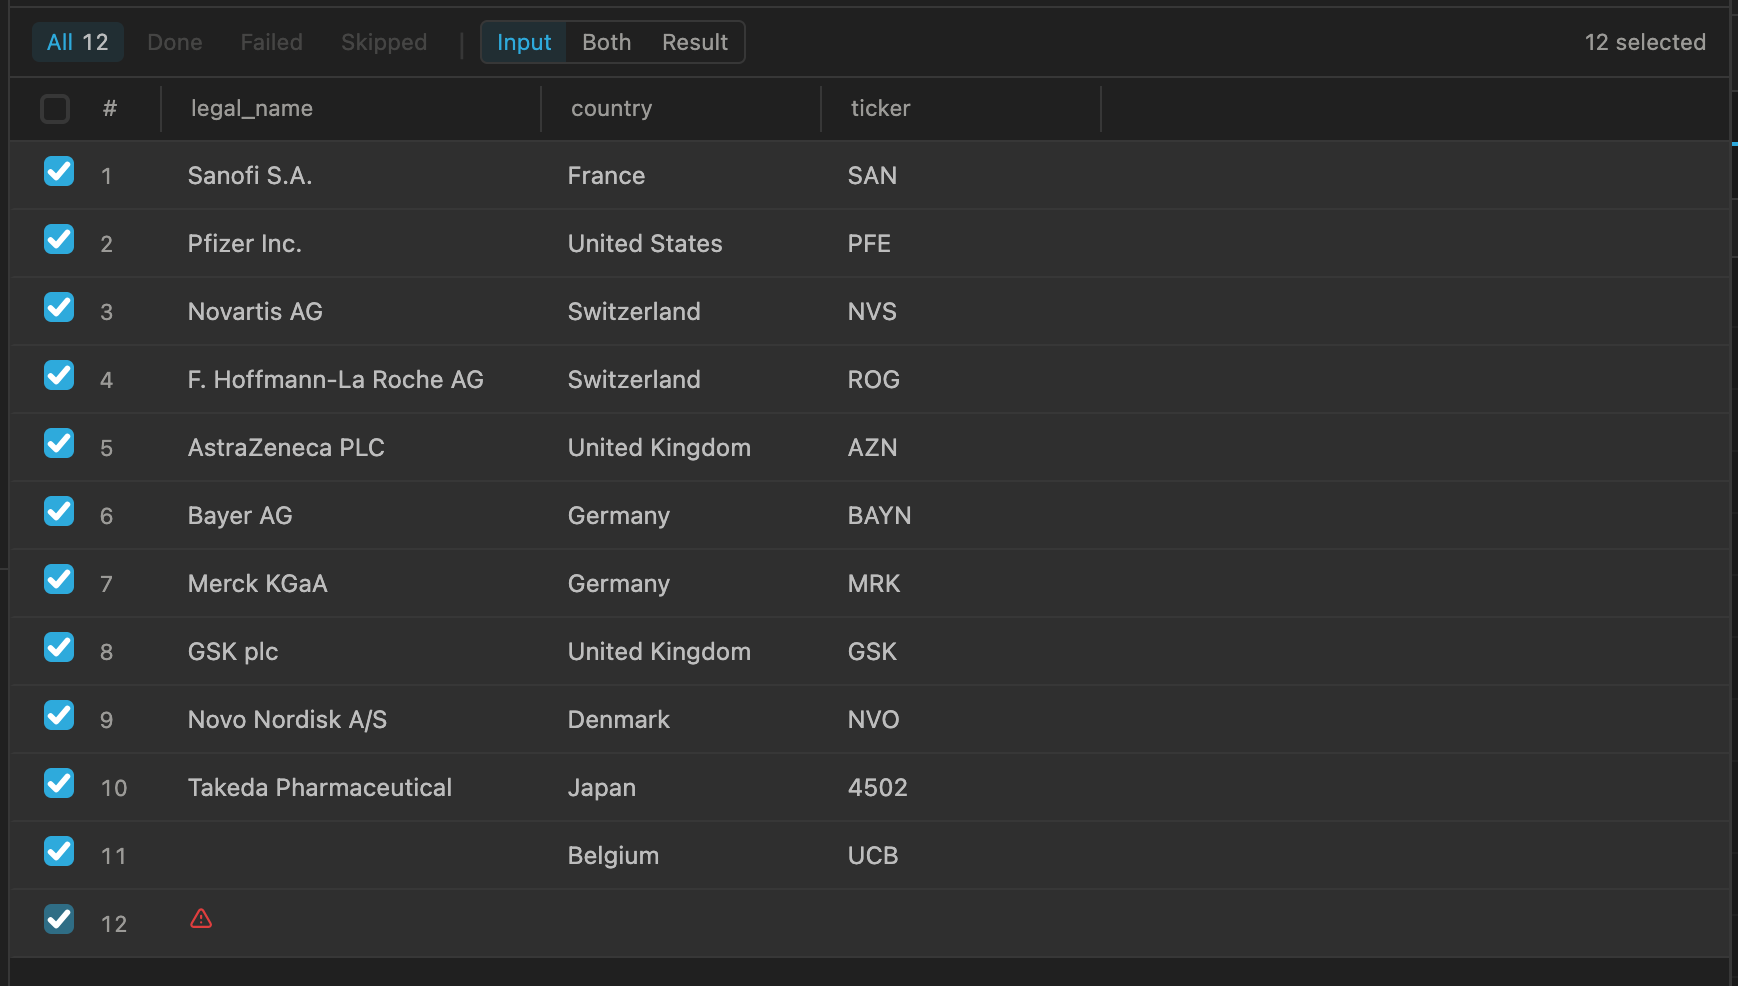Image resolution: width=1738 pixels, height=986 pixels.
Task: Deselect the AstraZeneca PLC row checkbox
Action: point(59,444)
